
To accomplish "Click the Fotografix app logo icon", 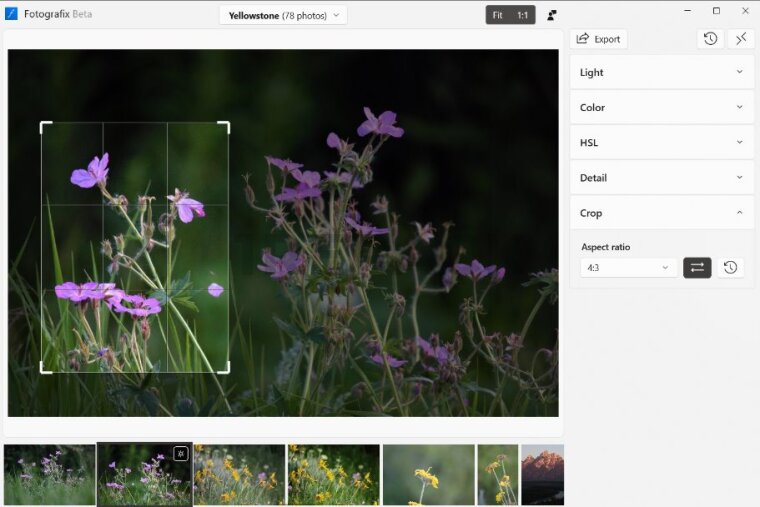I will 12,14.
